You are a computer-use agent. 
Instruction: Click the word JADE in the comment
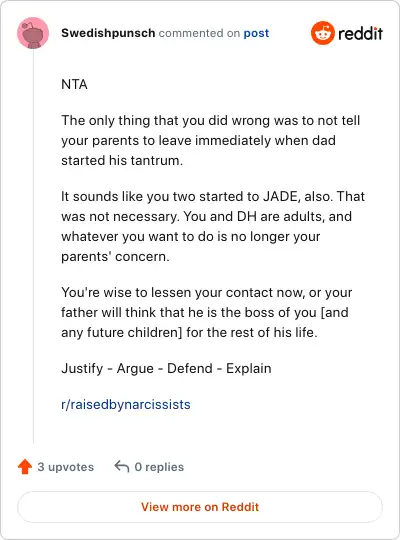click(x=280, y=196)
